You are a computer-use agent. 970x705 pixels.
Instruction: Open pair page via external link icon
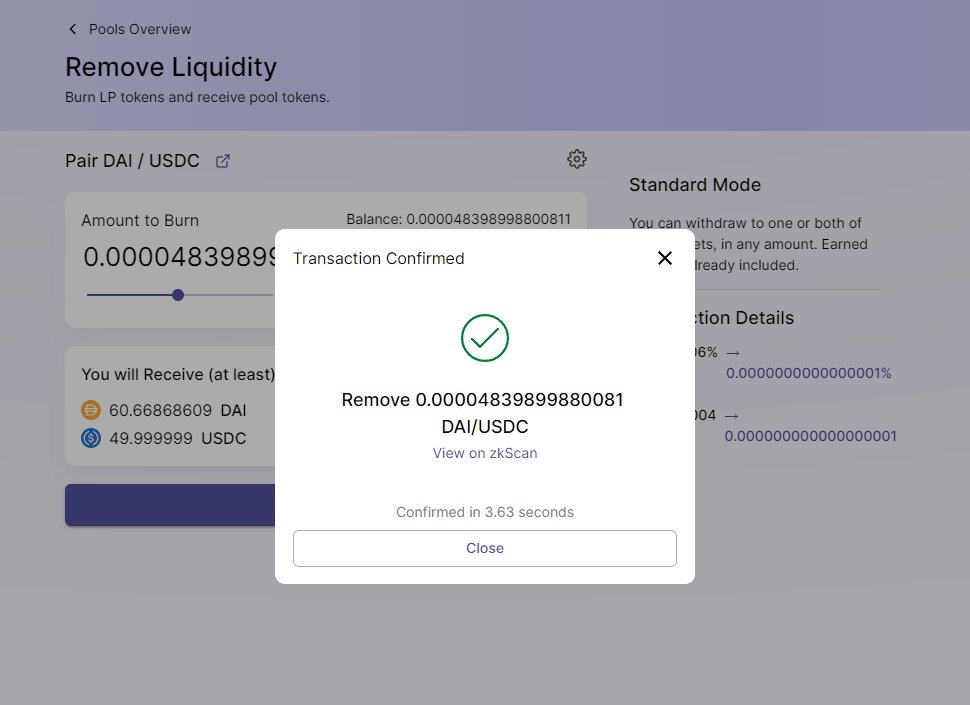pos(221,160)
